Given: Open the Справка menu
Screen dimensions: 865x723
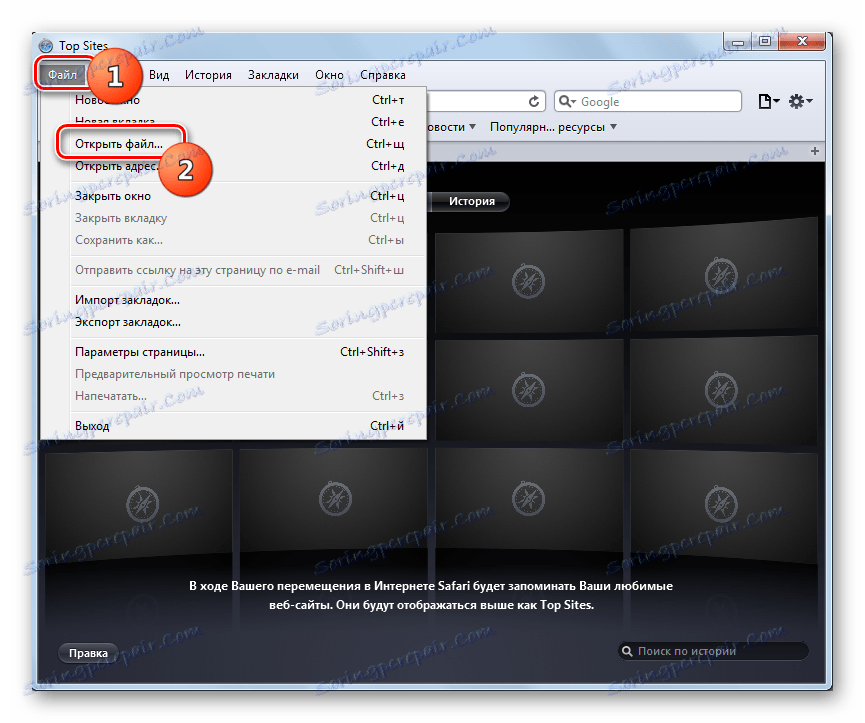Looking at the screenshot, I should tap(383, 74).
